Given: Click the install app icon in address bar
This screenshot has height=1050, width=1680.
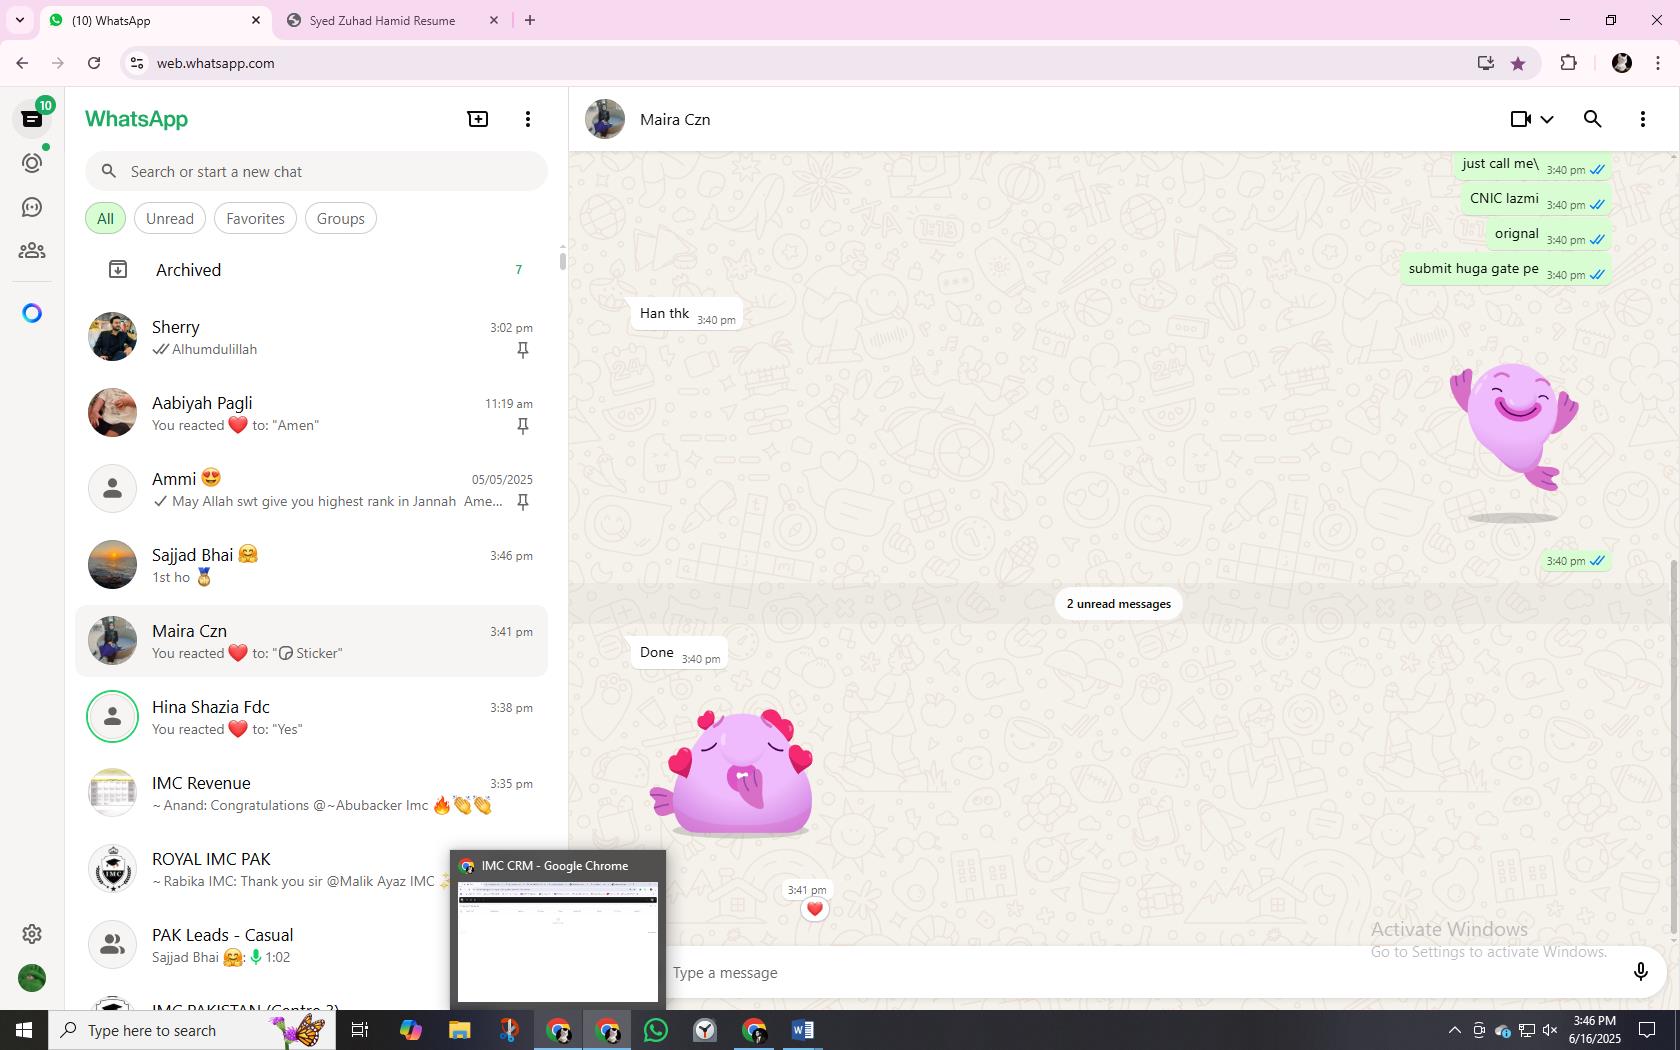Looking at the screenshot, I should [1485, 63].
